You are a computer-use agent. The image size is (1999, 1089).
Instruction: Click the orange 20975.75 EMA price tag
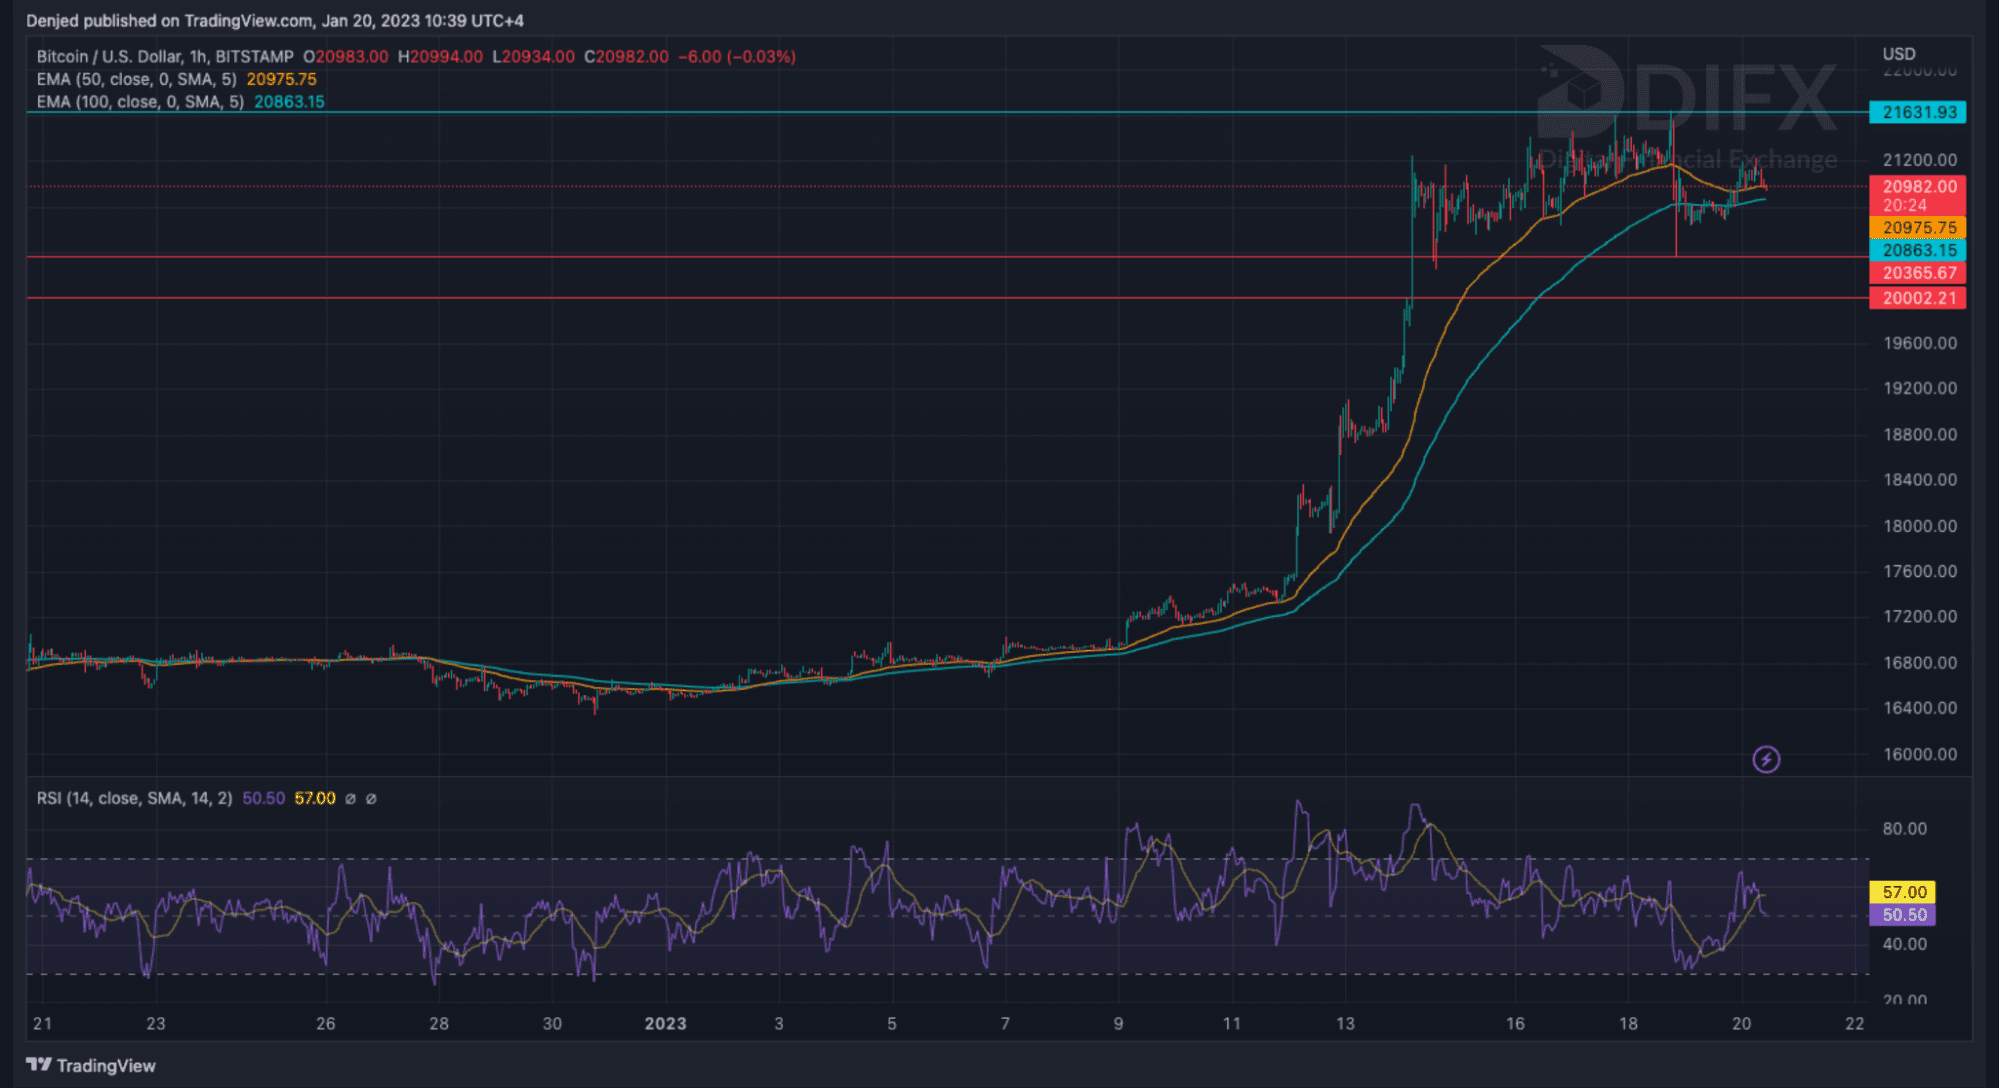[1918, 228]
